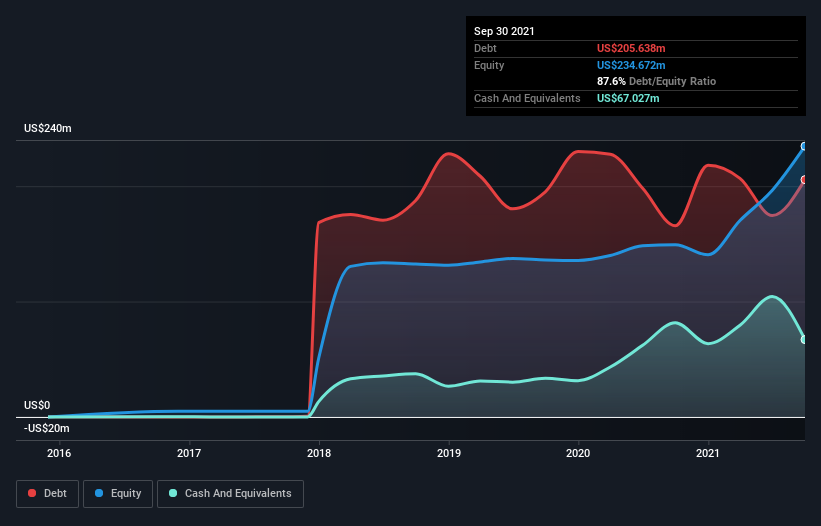Viewport: 821px width, 526px height.
Task: Click the US$234.672m equity value
Action: (631, 65)
